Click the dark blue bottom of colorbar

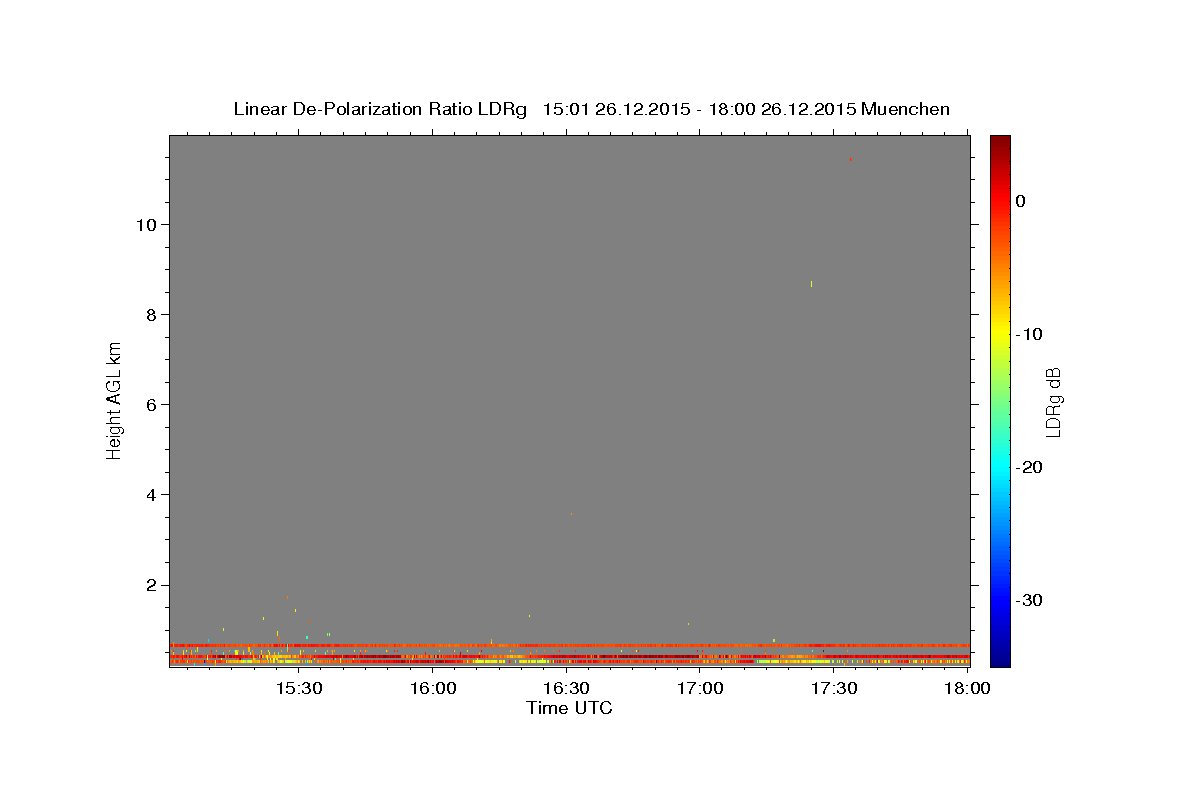[x=1000, y=658]
